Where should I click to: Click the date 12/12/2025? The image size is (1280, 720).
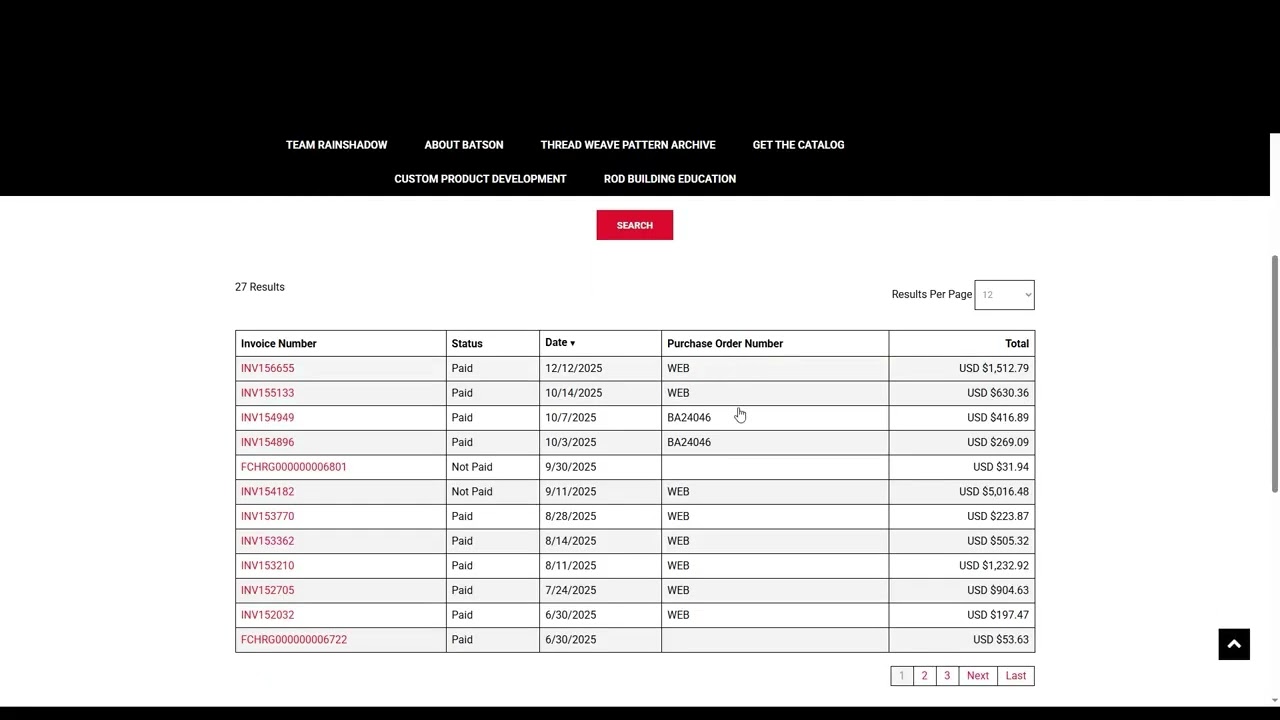pyautogui.click(x=574, y=368)
